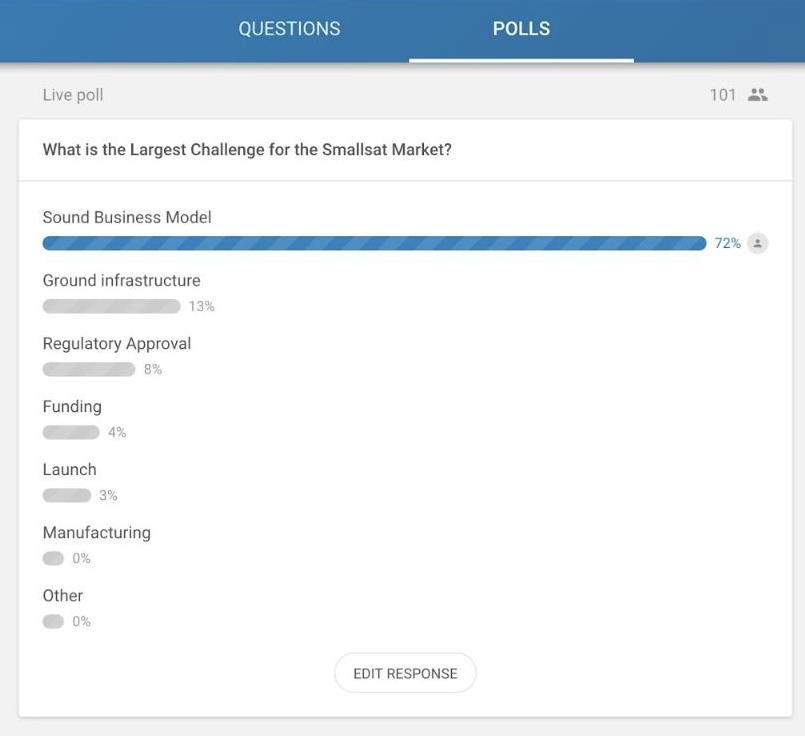The width and height of the screenshot is (805, 736).
Task: Open the Polls tab
Action: pyautogui.click(x=521, y=29)
